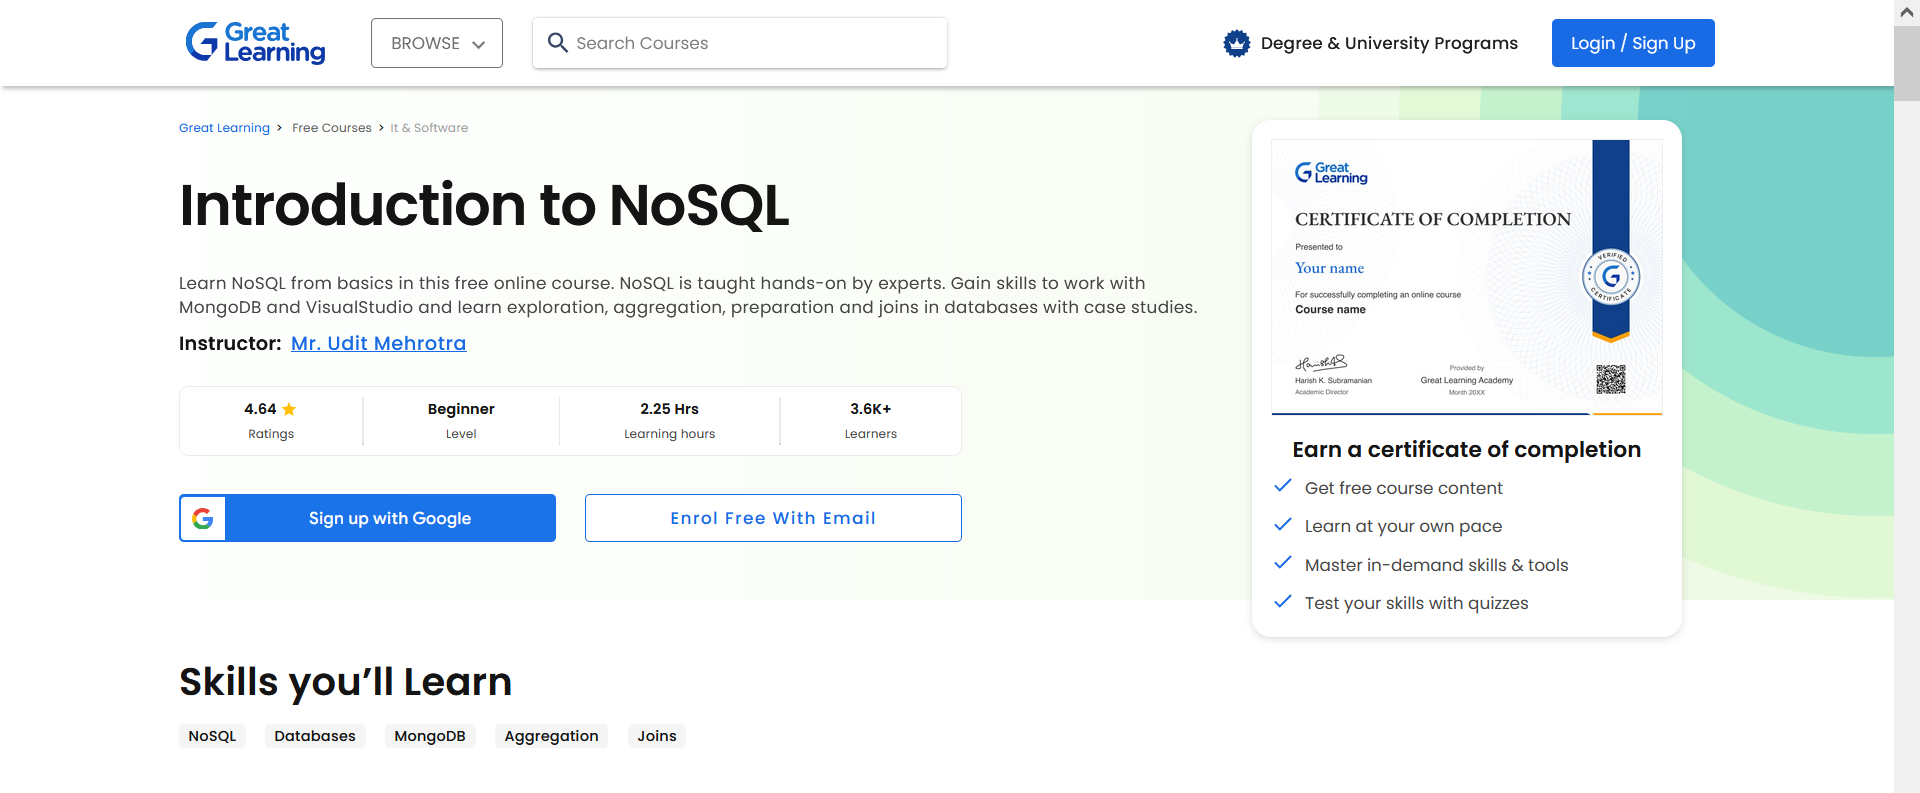The width and height of the screenshot is (1920, 793).
Task: Go to Free Courses breadcrumb
Action: click(331, 128)
